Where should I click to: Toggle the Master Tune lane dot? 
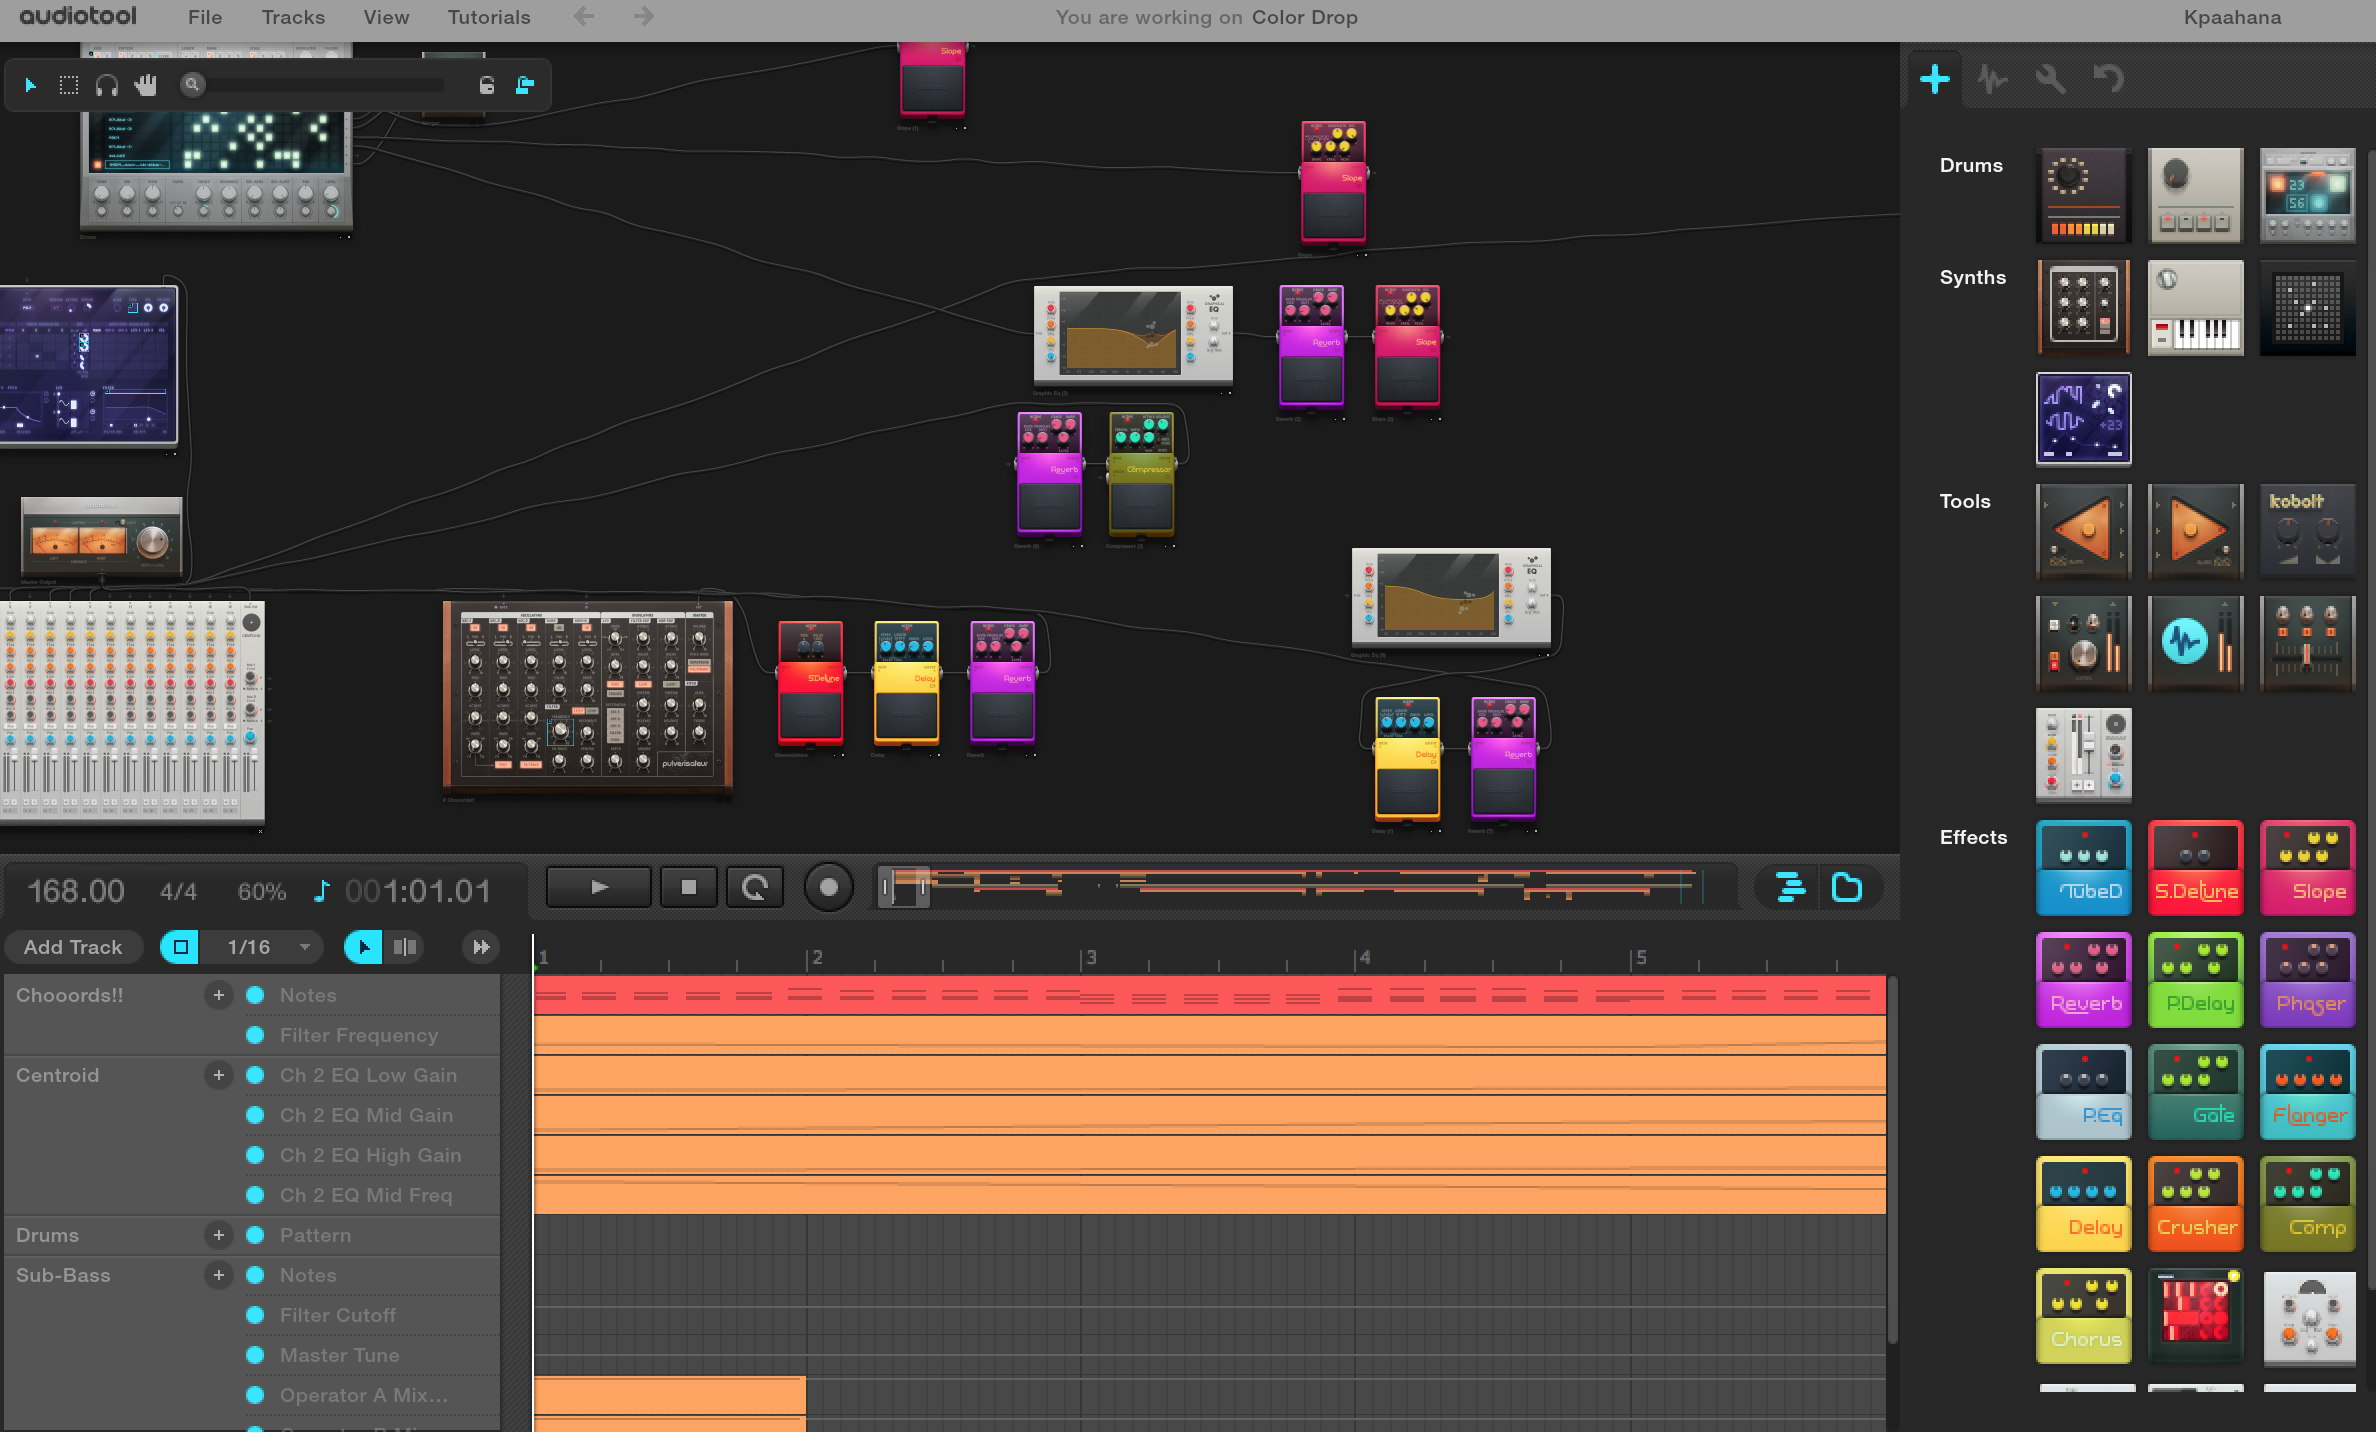(255, 1355)
